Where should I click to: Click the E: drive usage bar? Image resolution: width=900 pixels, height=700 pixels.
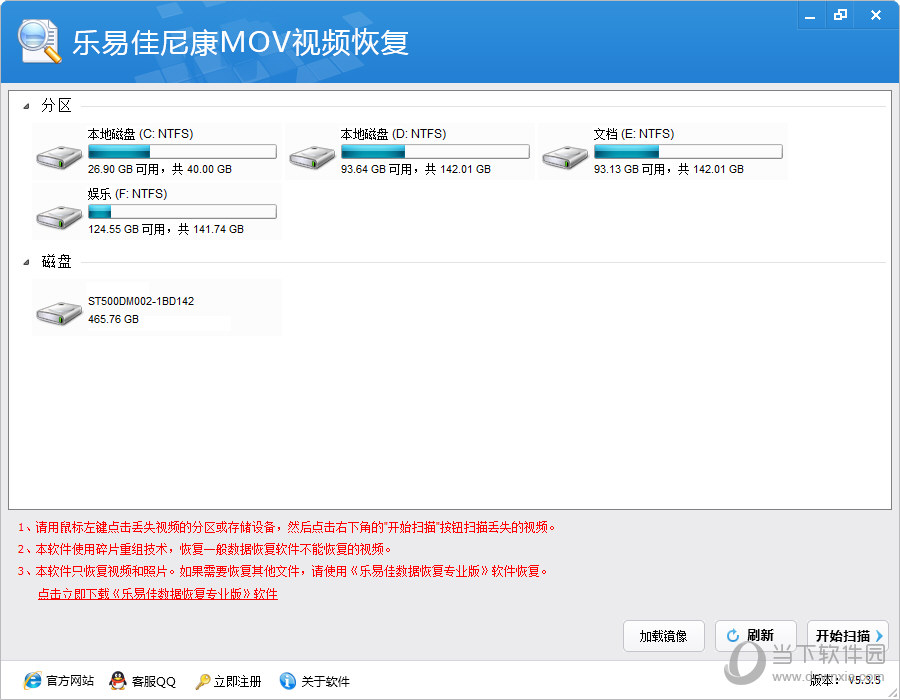pyautogui.click(x=688, y=151)
